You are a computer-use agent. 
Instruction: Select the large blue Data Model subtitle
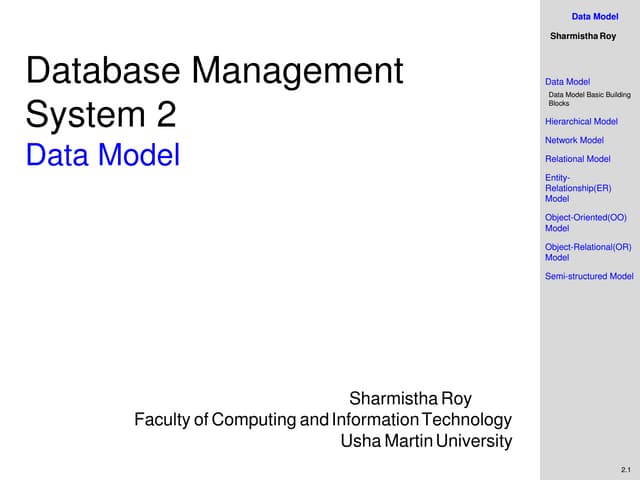(103, 156)
